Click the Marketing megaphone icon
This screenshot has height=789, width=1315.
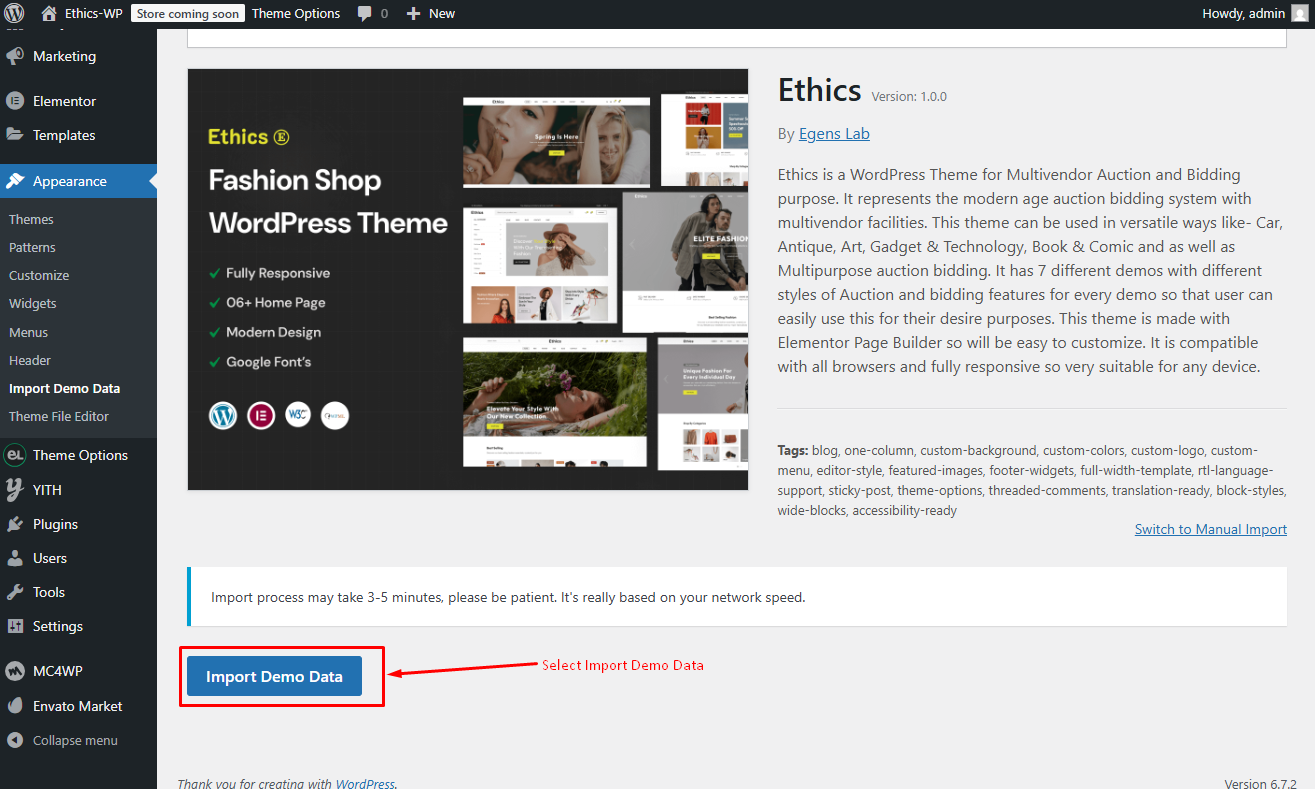pyautogui.click(x=15, y=56)
